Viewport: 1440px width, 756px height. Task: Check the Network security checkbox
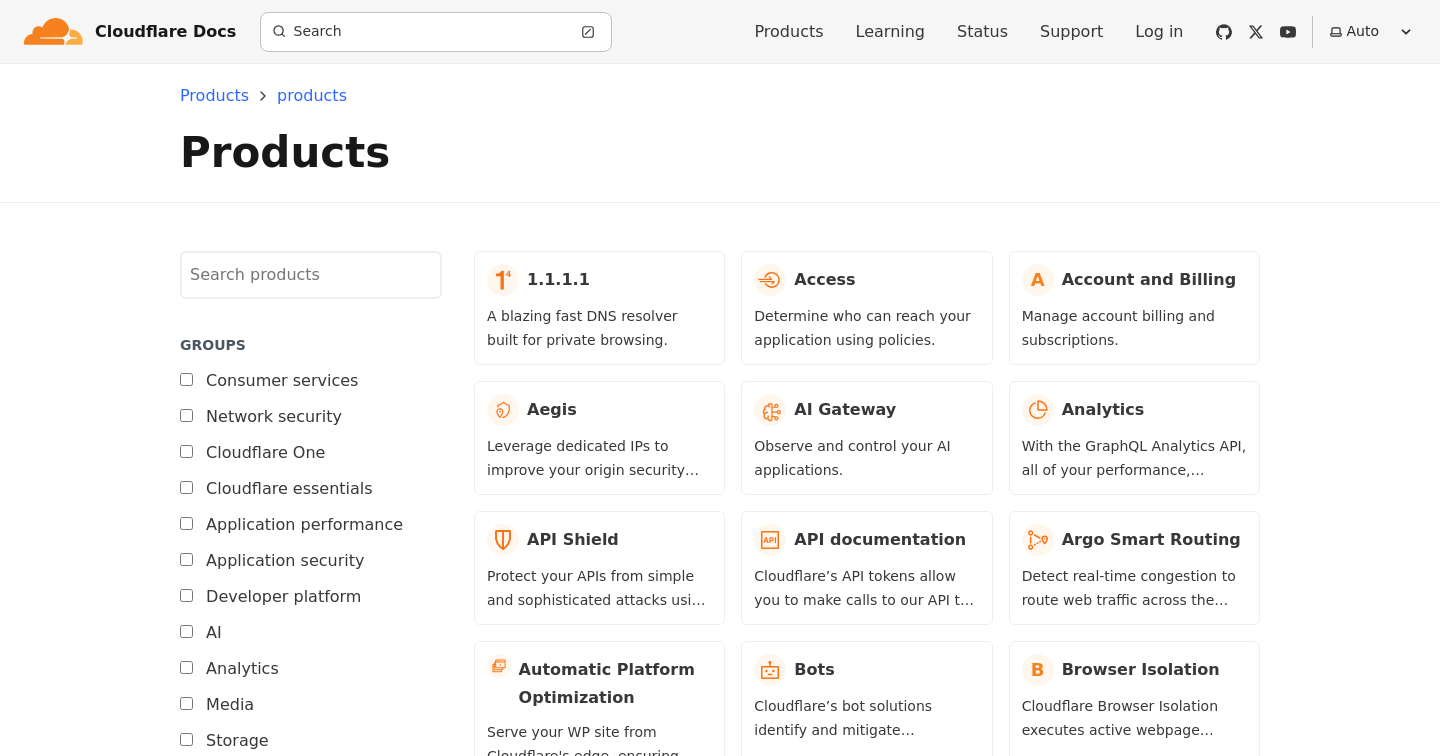tap(187, 416)
